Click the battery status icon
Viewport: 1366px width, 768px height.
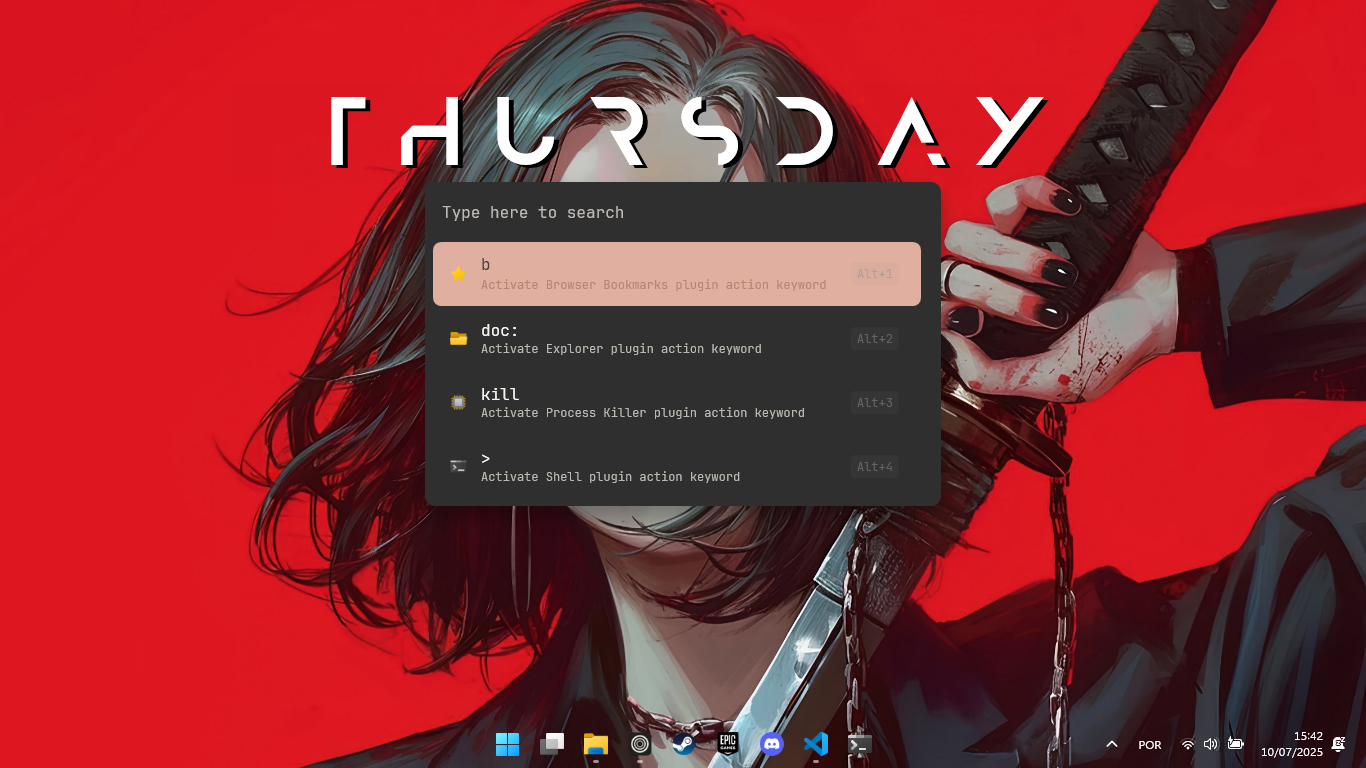[x=1236, y=744]
